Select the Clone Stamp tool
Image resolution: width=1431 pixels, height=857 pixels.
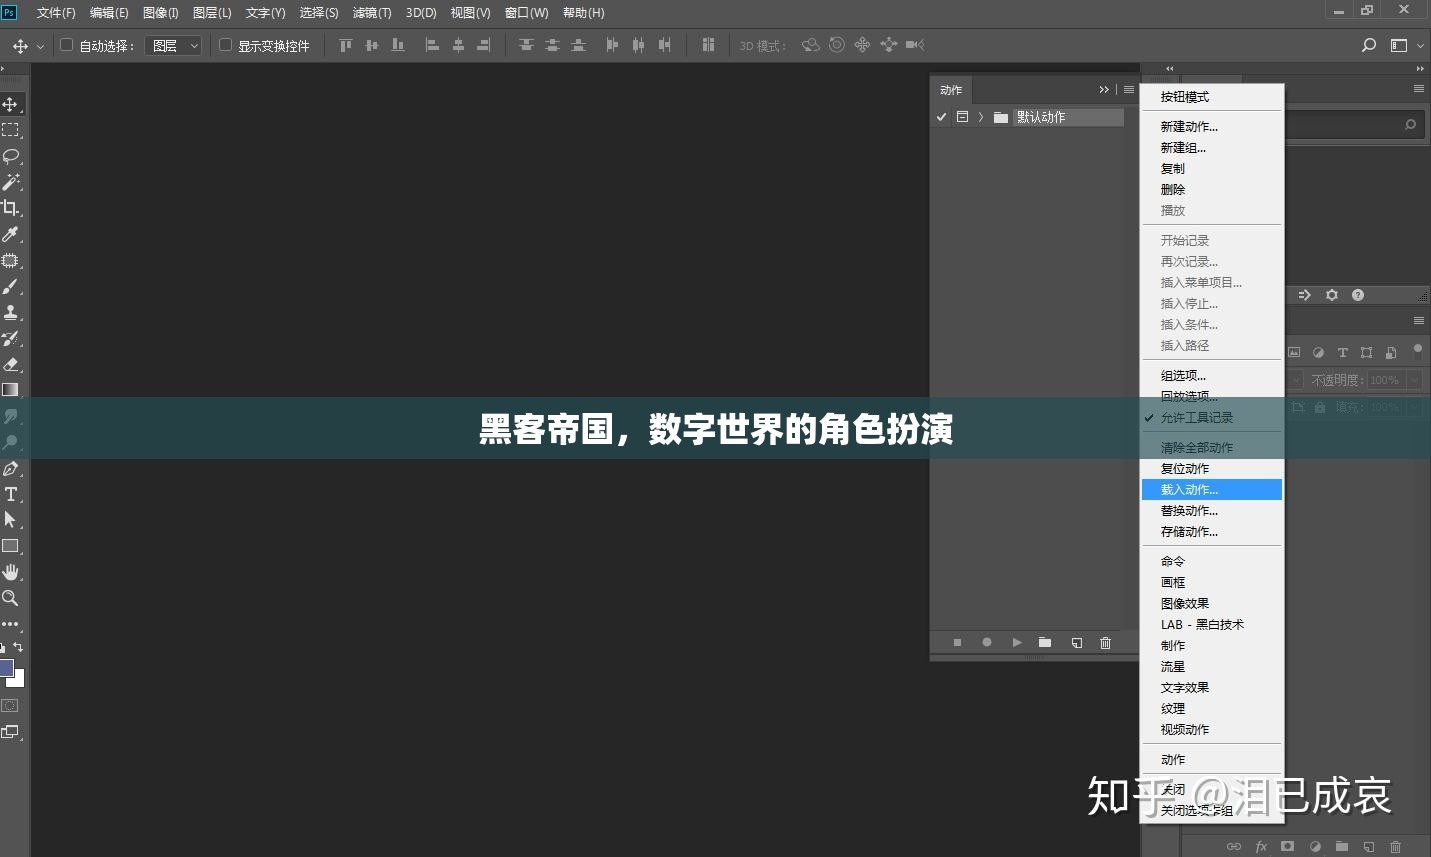pyautogui.click(x=10, y=312)
